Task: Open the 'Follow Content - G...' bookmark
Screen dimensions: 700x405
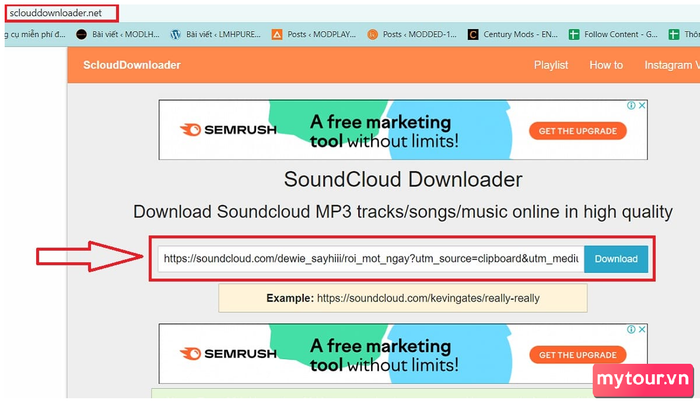Action: point(613,34)
